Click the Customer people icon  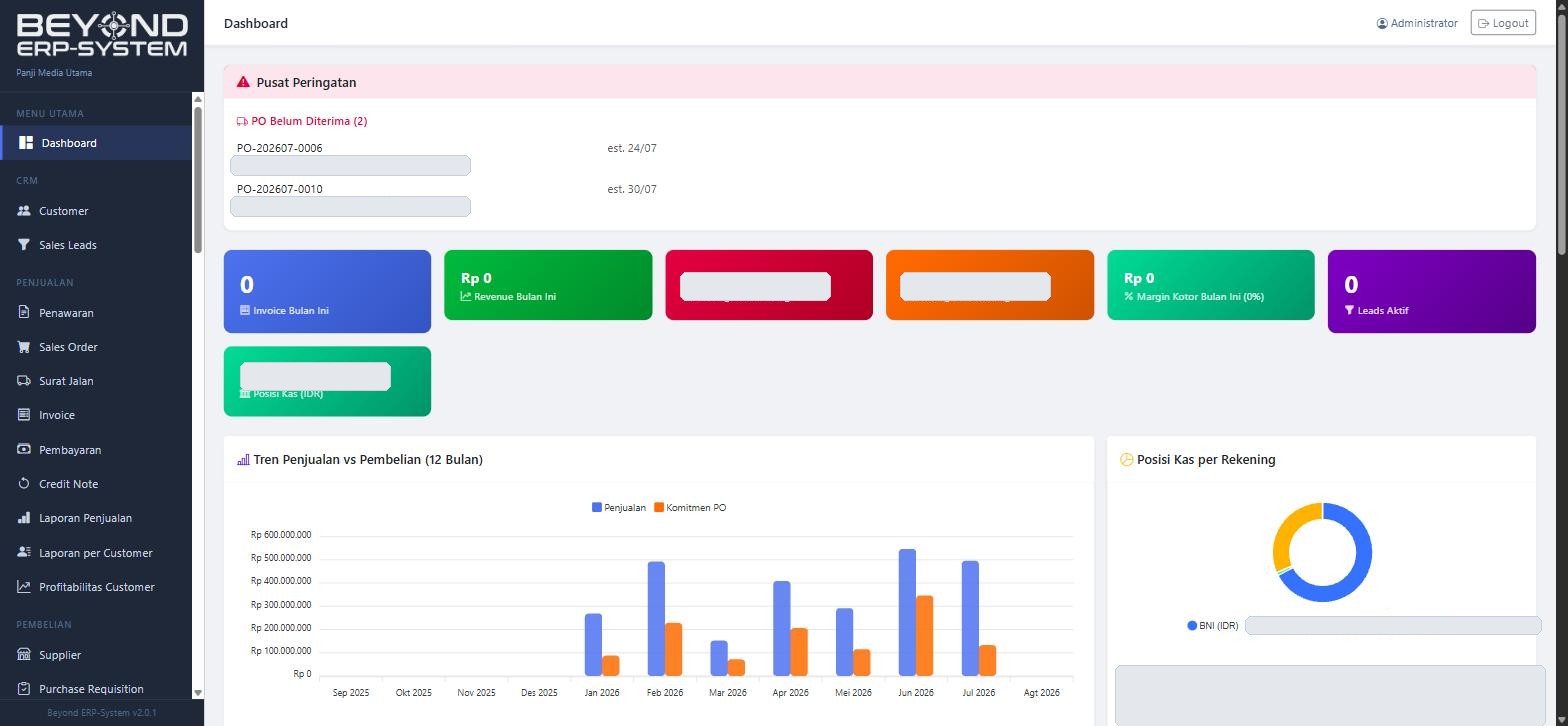coord(24,211)
